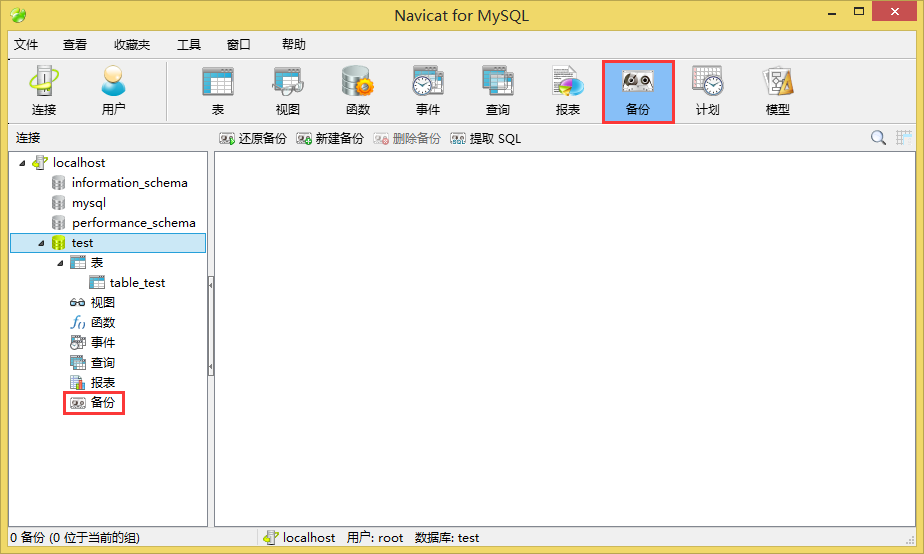Click 新建备份 (New Backup) button
This screenshot has height=554, width=924.
pyautogui.click(x=330, y=138)
